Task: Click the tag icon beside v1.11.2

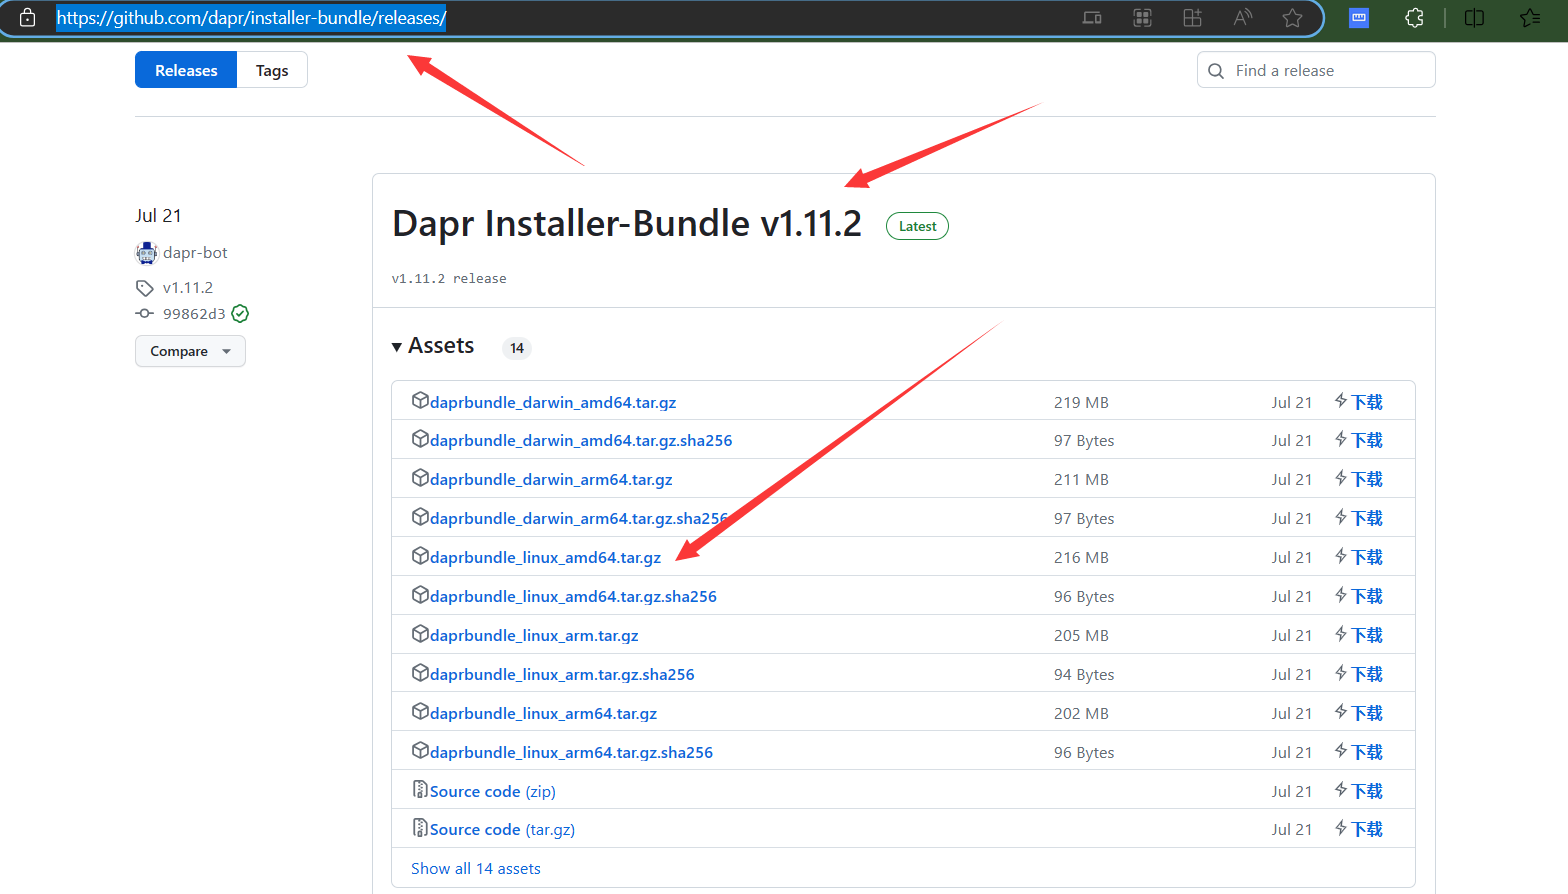Action: 145,288
